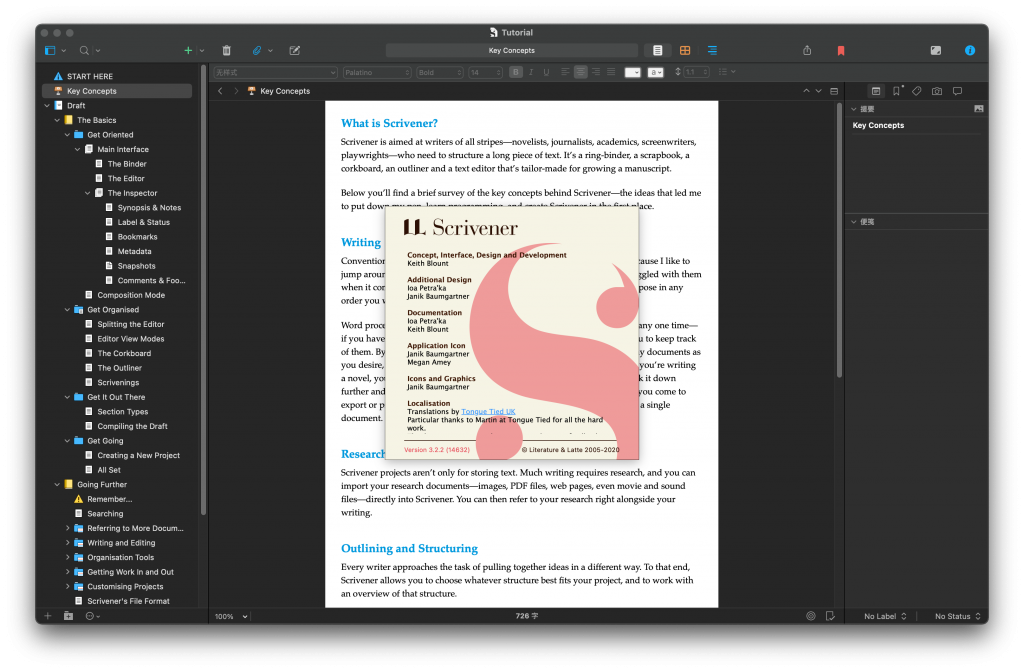This screenshot has height=671, width=1024.
Task: Go to previous document with up arrow
Action: pyautogui.click(x=807, y=91)
